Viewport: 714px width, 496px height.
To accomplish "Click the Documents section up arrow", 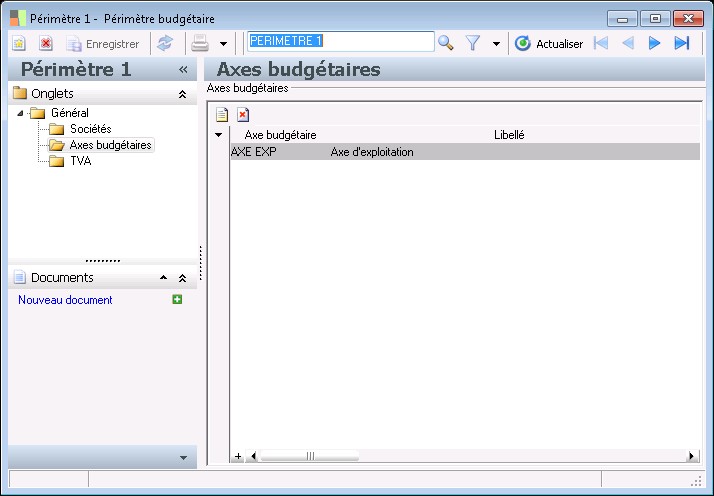I will [163, 278].
